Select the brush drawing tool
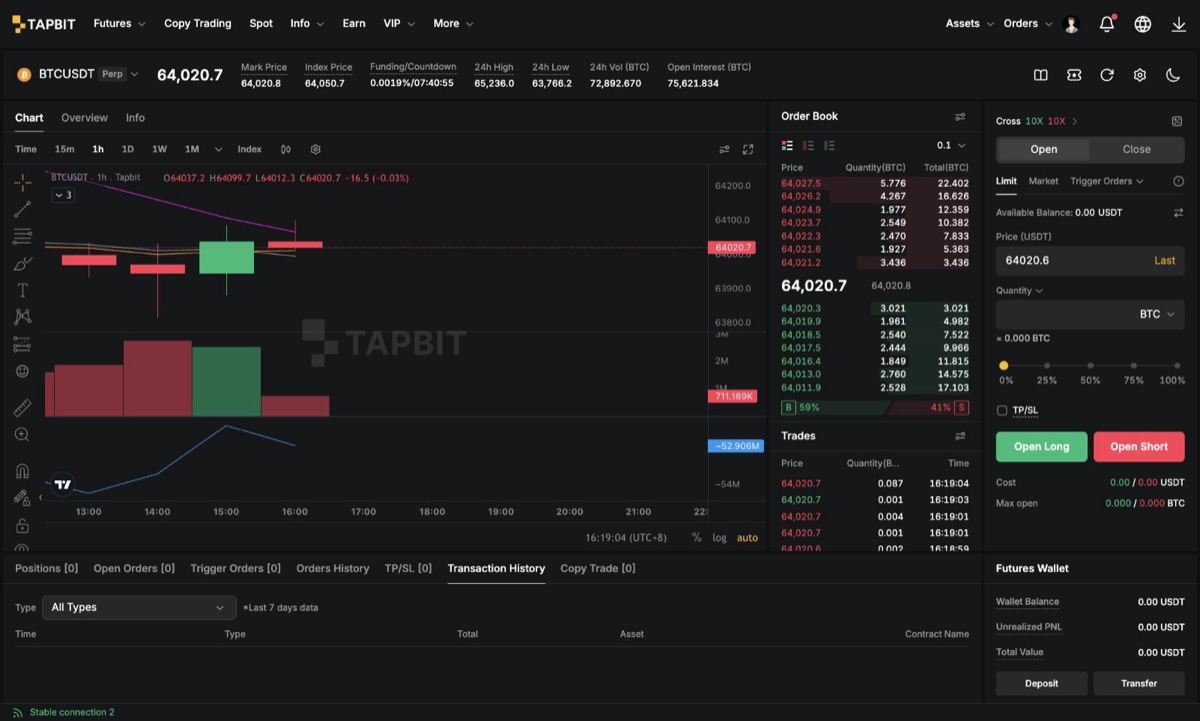 point(22,263)
